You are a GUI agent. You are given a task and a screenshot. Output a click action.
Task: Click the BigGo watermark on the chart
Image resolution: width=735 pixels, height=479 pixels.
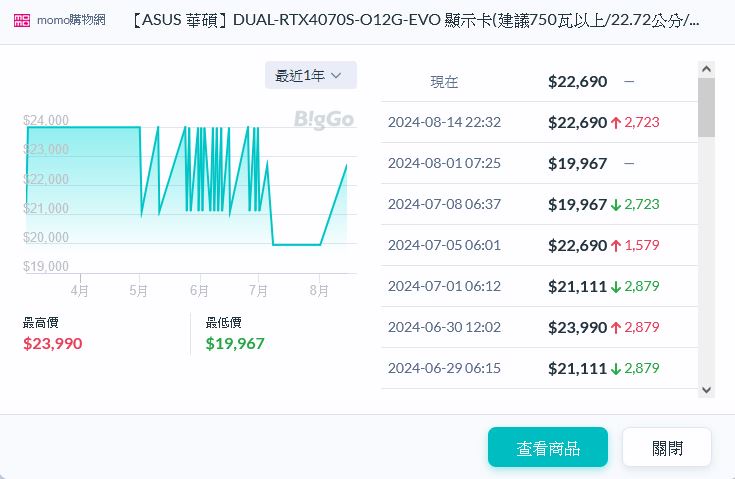pos(323,120)
